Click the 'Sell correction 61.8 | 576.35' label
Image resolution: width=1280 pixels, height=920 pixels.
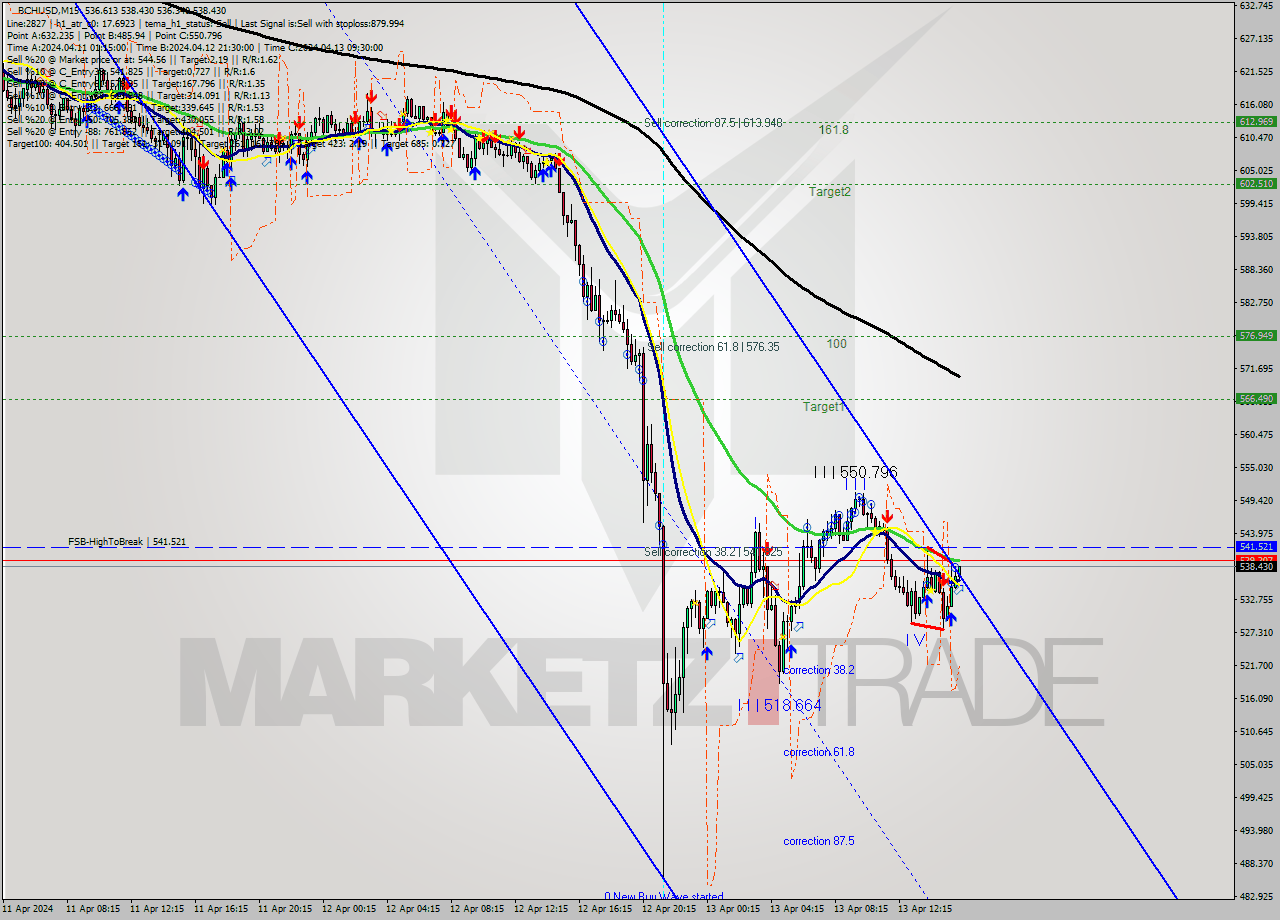(x=713, y=347)
